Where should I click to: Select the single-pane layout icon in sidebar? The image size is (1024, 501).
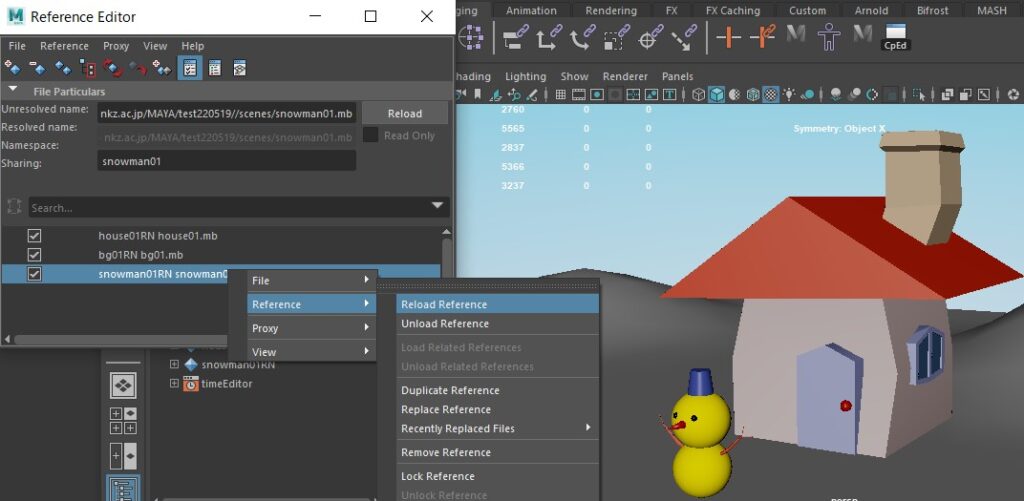click(x=123, y=386)
